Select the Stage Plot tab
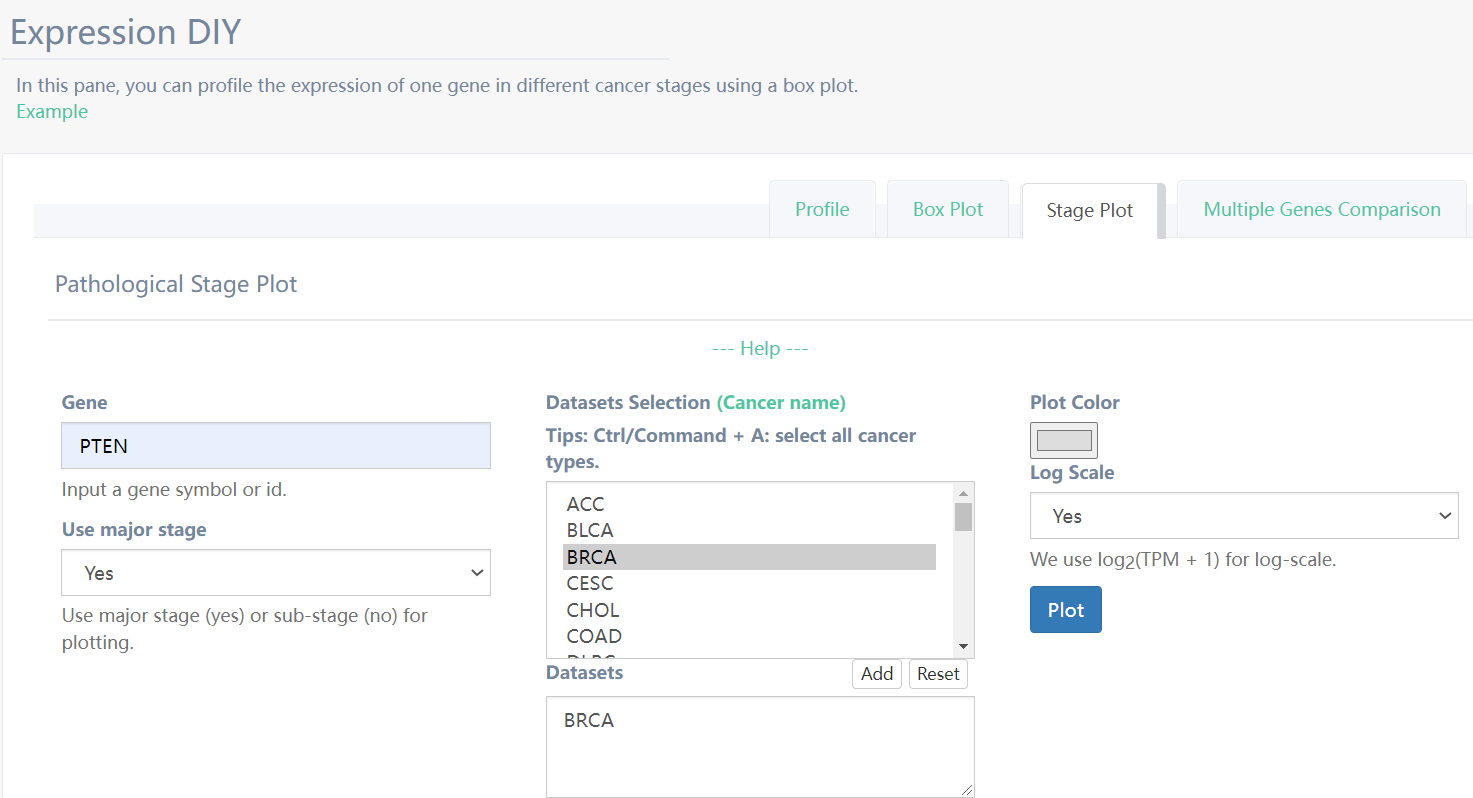The height and width of the screenshot is (798, 1473). pyautogui.click(x=1089, y=211)
